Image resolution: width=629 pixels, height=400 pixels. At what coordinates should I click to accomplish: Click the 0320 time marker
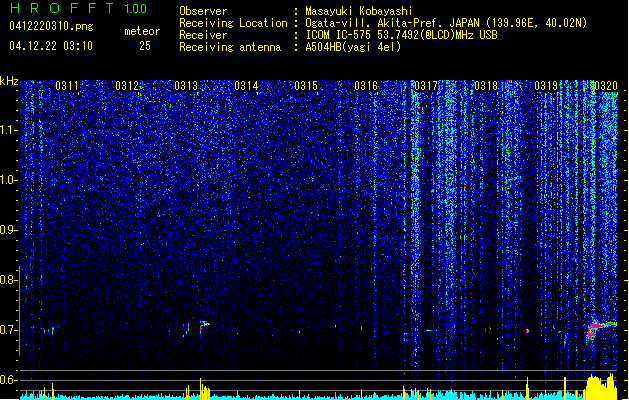point(606,86)
